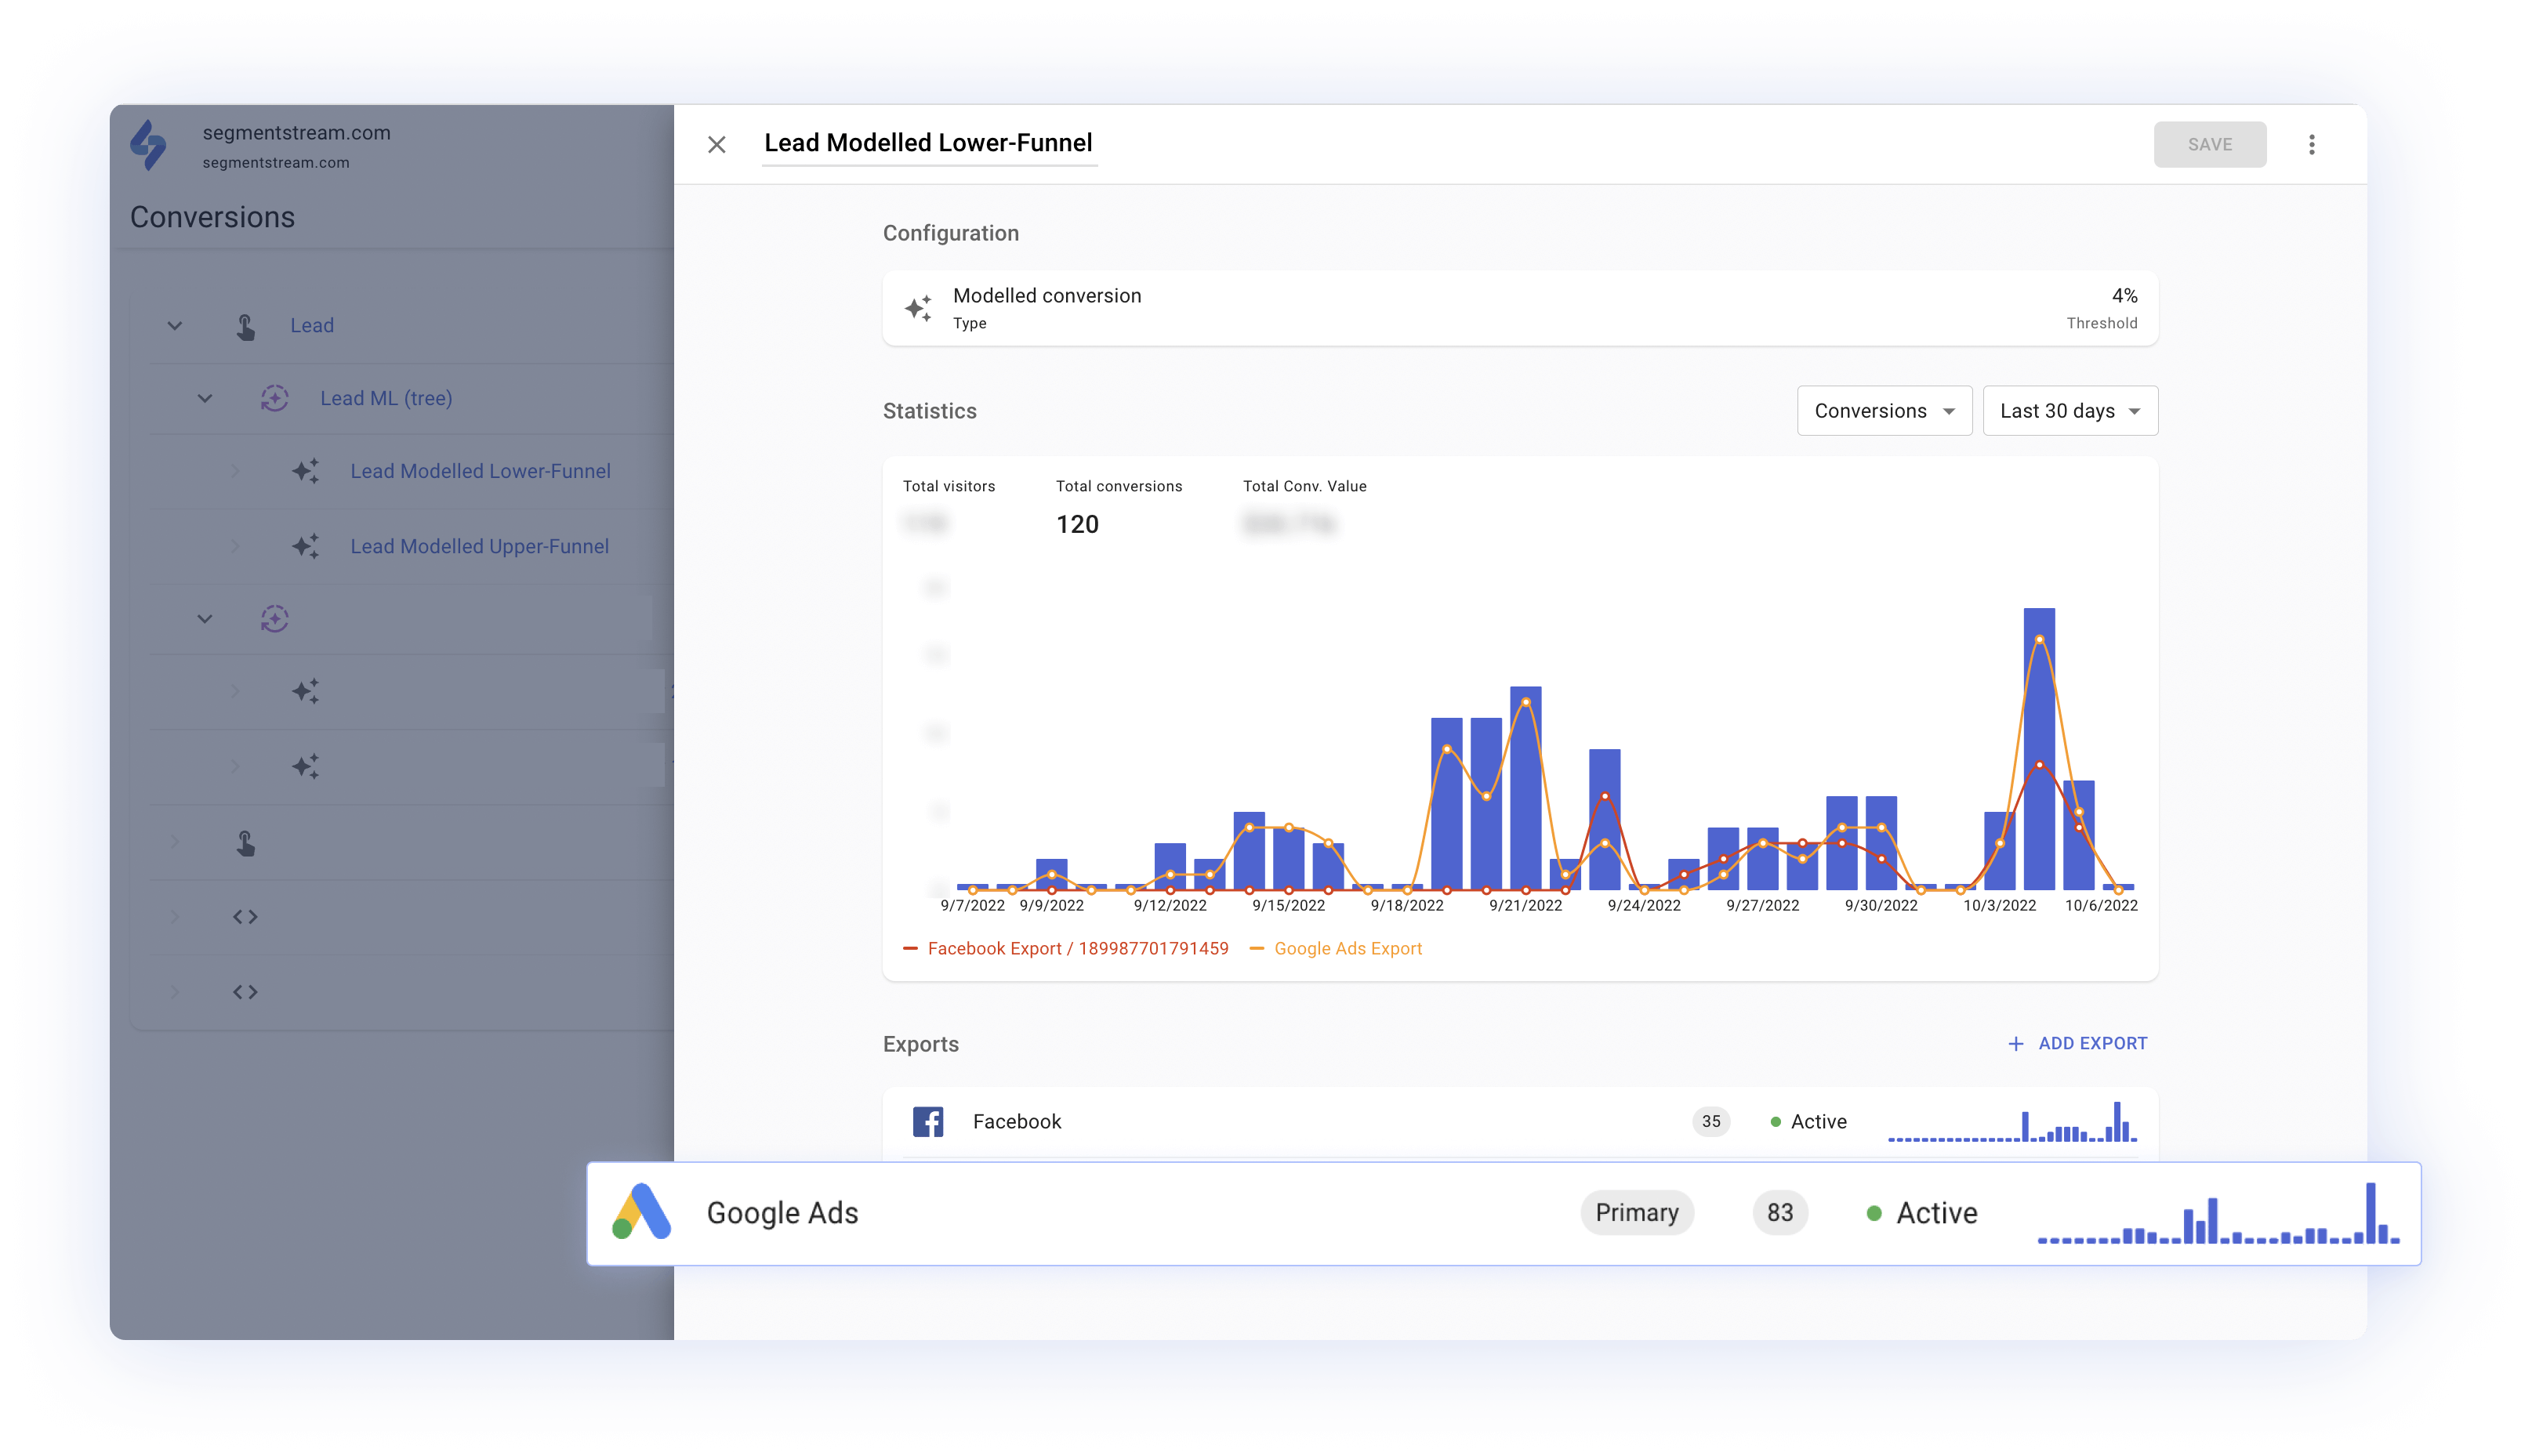Expand the Lead Modelled Lower-Funnel chevron
Image resolution: width=2532 pixels, height=1456 pixels.
[x=235, y=471]
